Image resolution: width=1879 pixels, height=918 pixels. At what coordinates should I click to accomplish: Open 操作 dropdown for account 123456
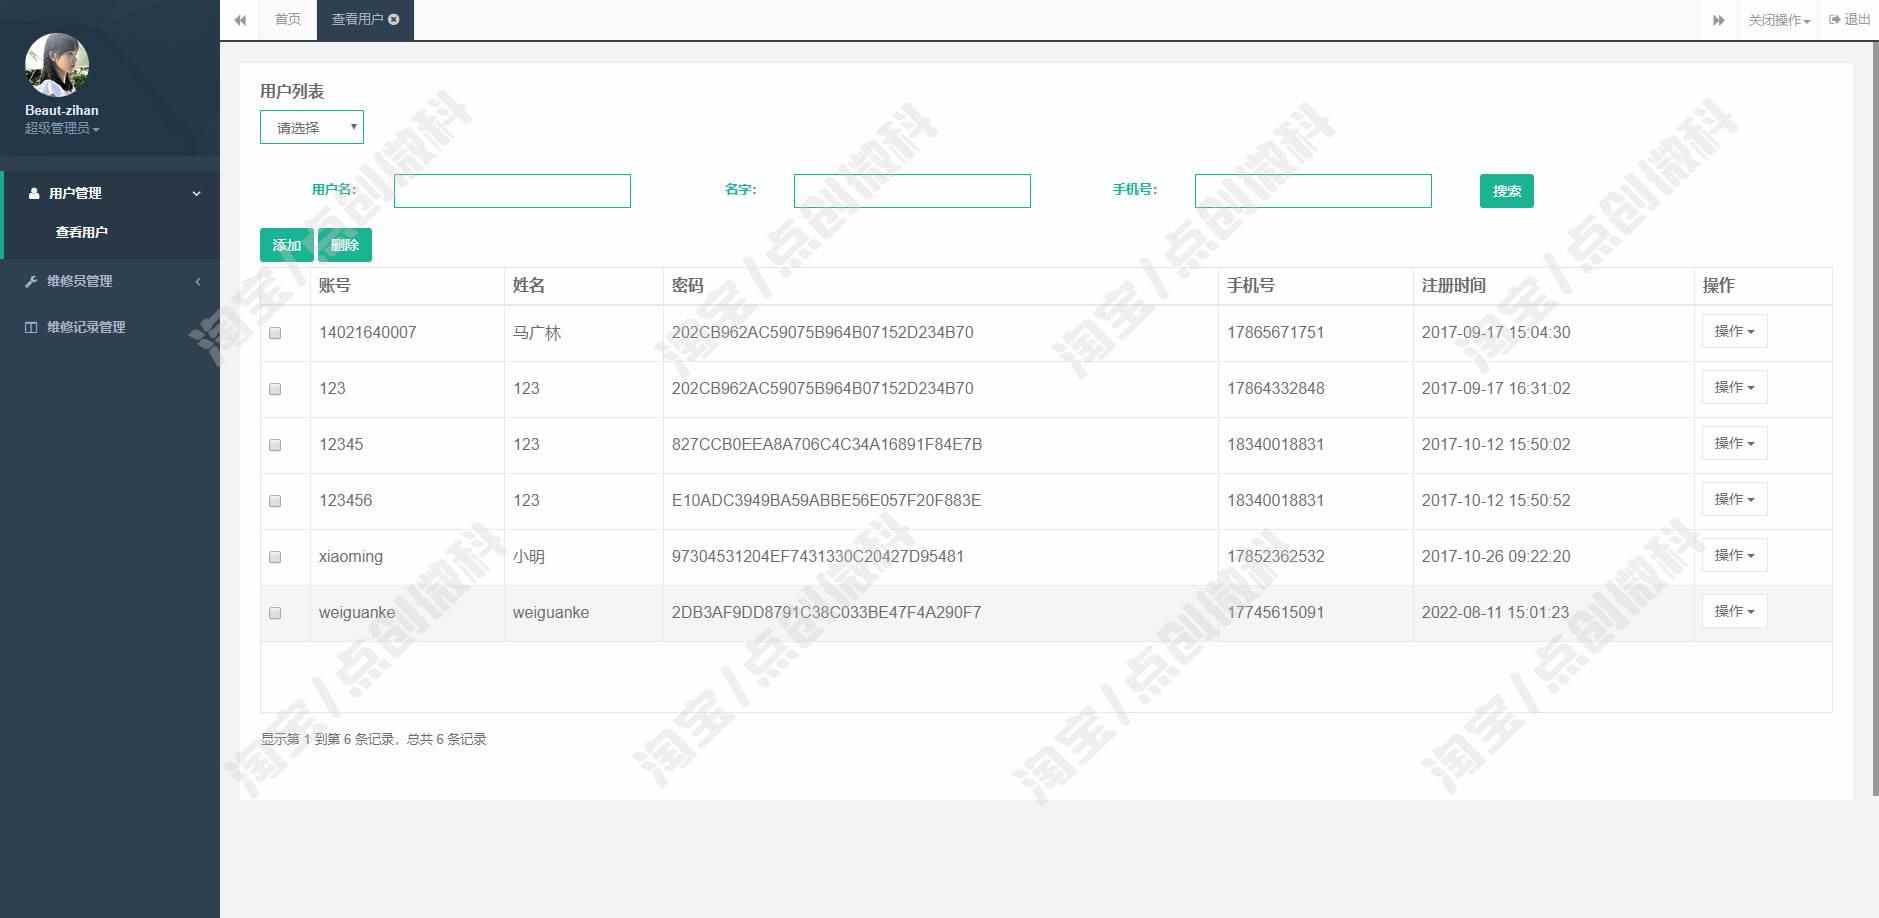pos(1734,499)
